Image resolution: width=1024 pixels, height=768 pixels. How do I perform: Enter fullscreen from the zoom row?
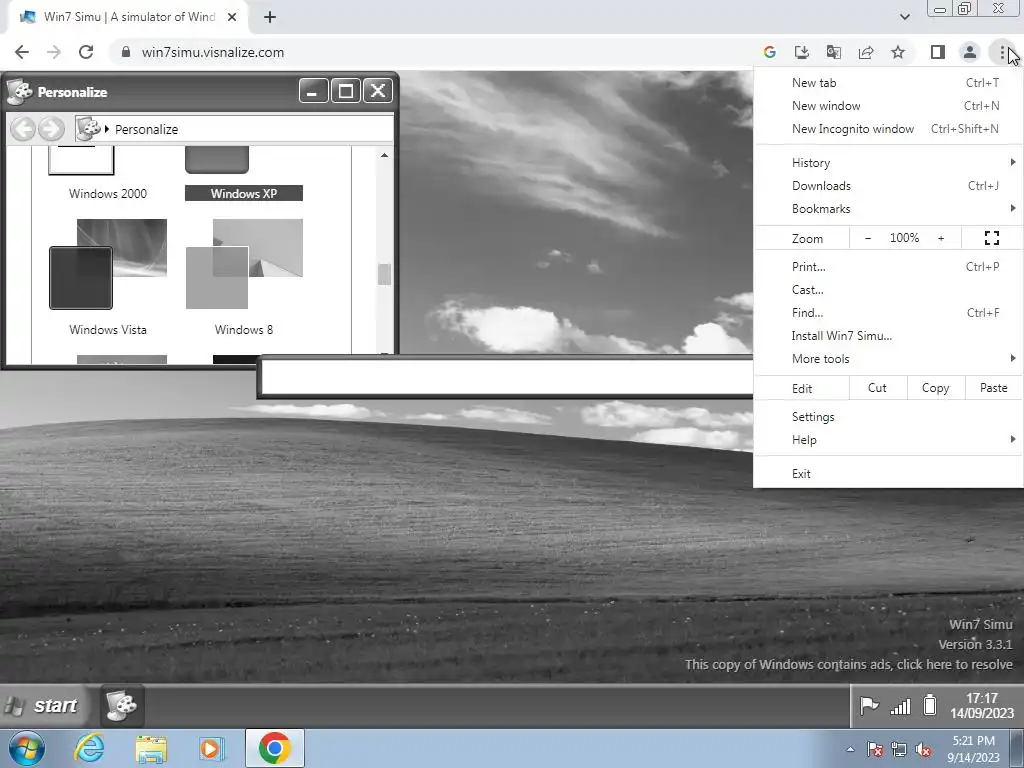click(x=991, y=238)
